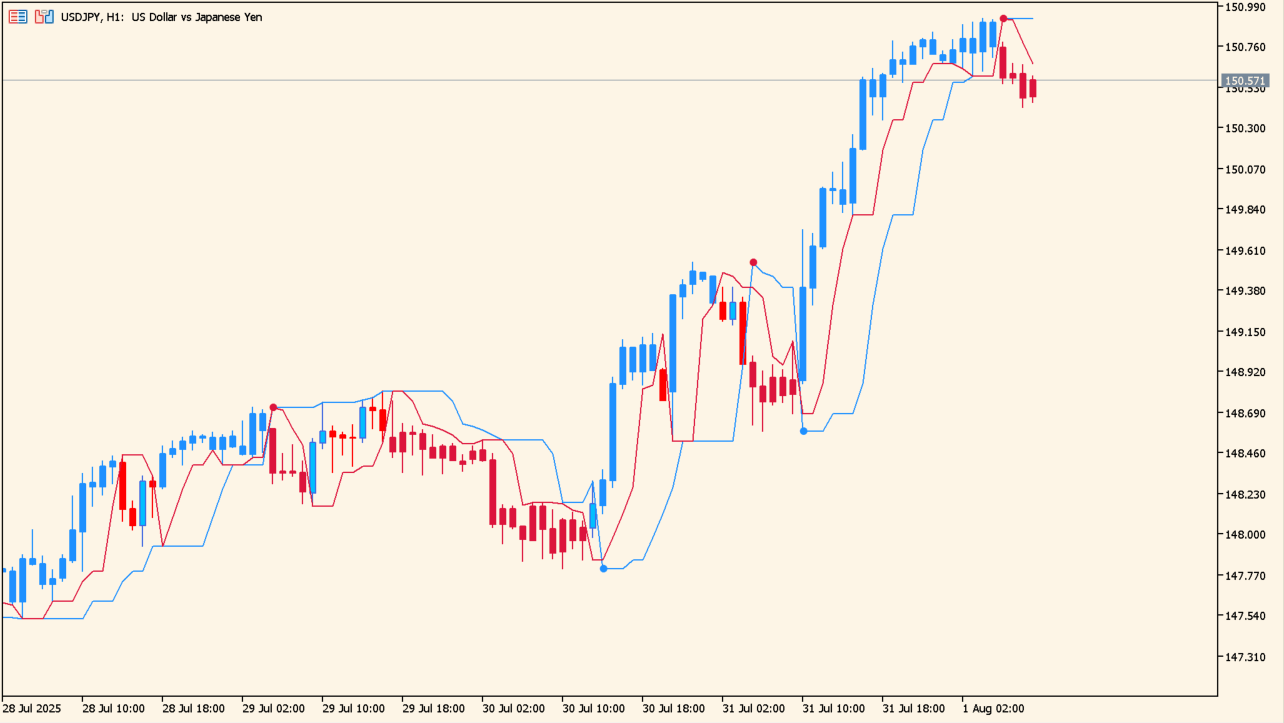This screenshot has width=1284, height=723.
Task: Open the One Click Trading panel icon
Action: tap(18, 17)
